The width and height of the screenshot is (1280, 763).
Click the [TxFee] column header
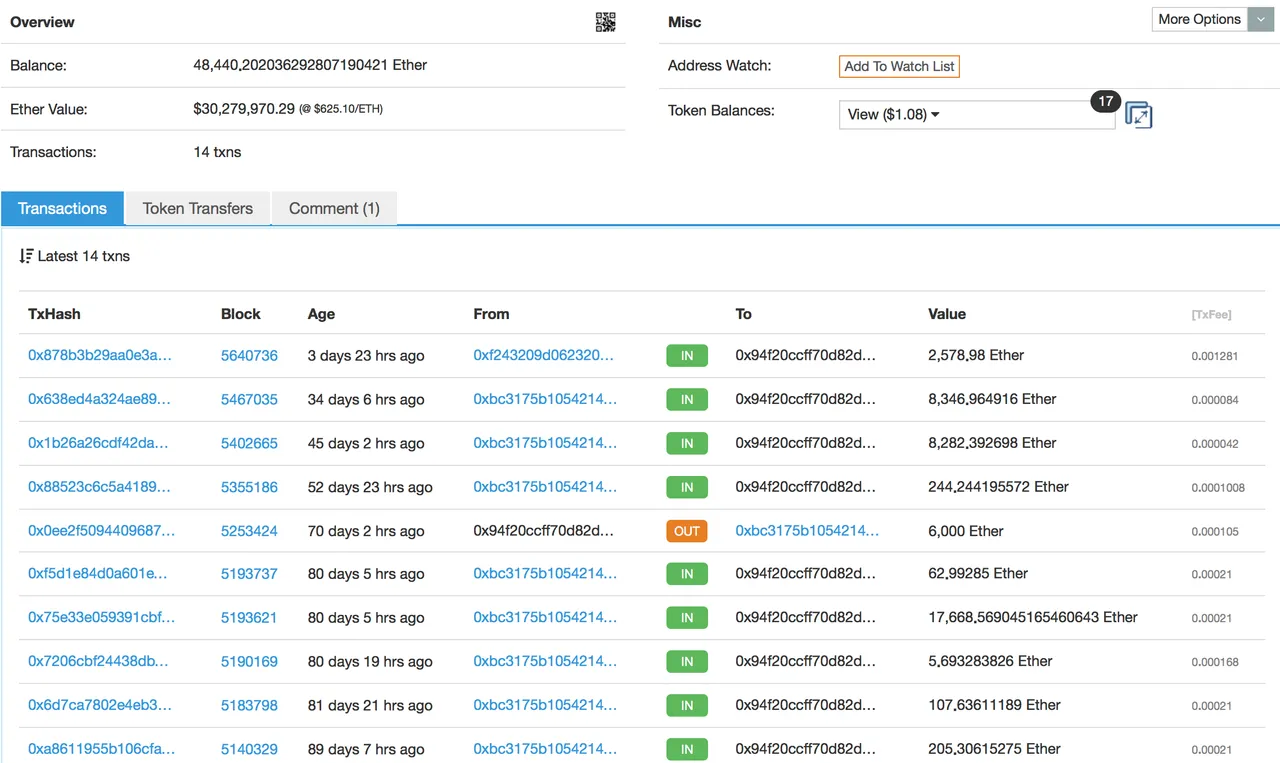coord(1211,314)
